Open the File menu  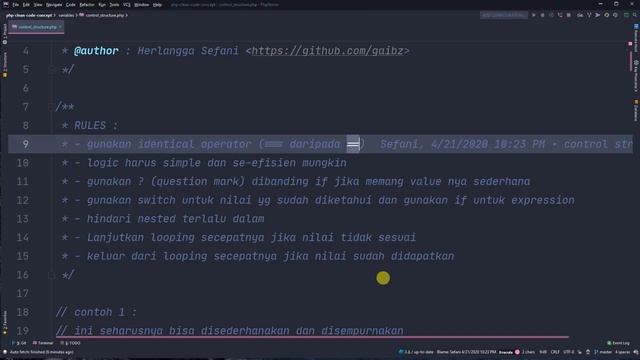click(16, 4)
